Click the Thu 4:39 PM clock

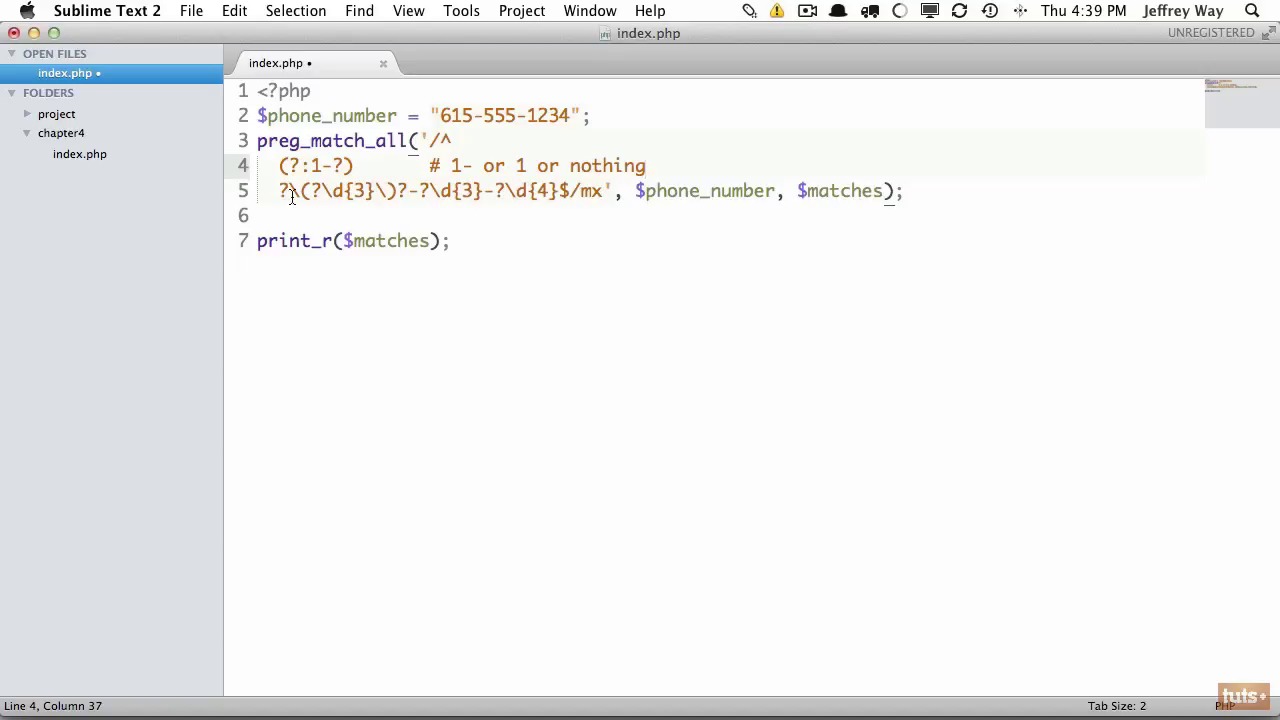tap(1083, 11)
